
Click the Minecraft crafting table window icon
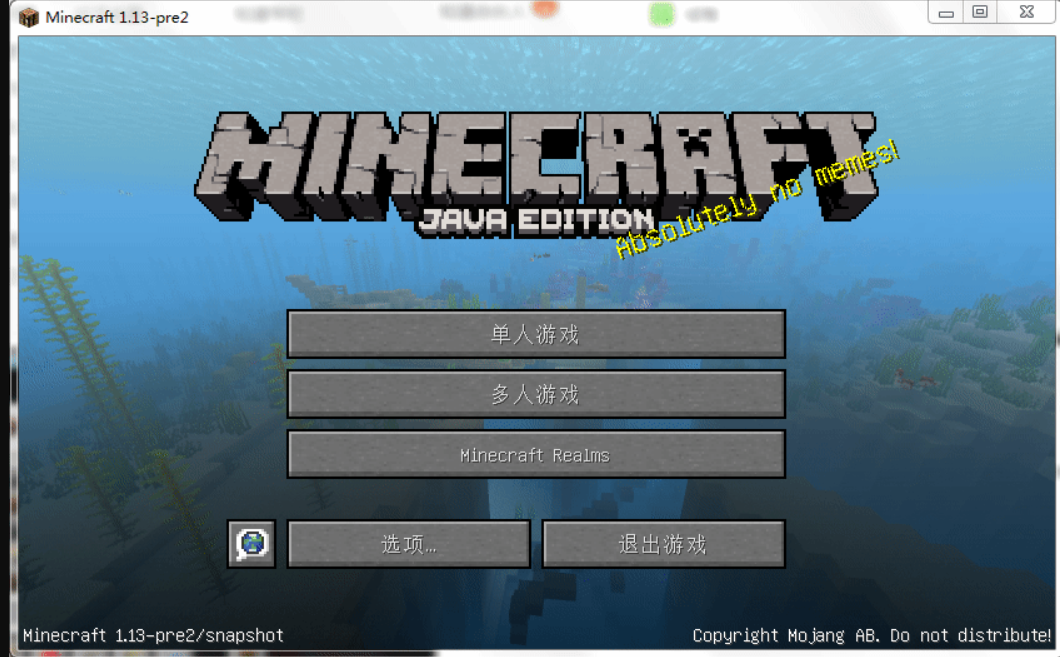tap(28, 17)
